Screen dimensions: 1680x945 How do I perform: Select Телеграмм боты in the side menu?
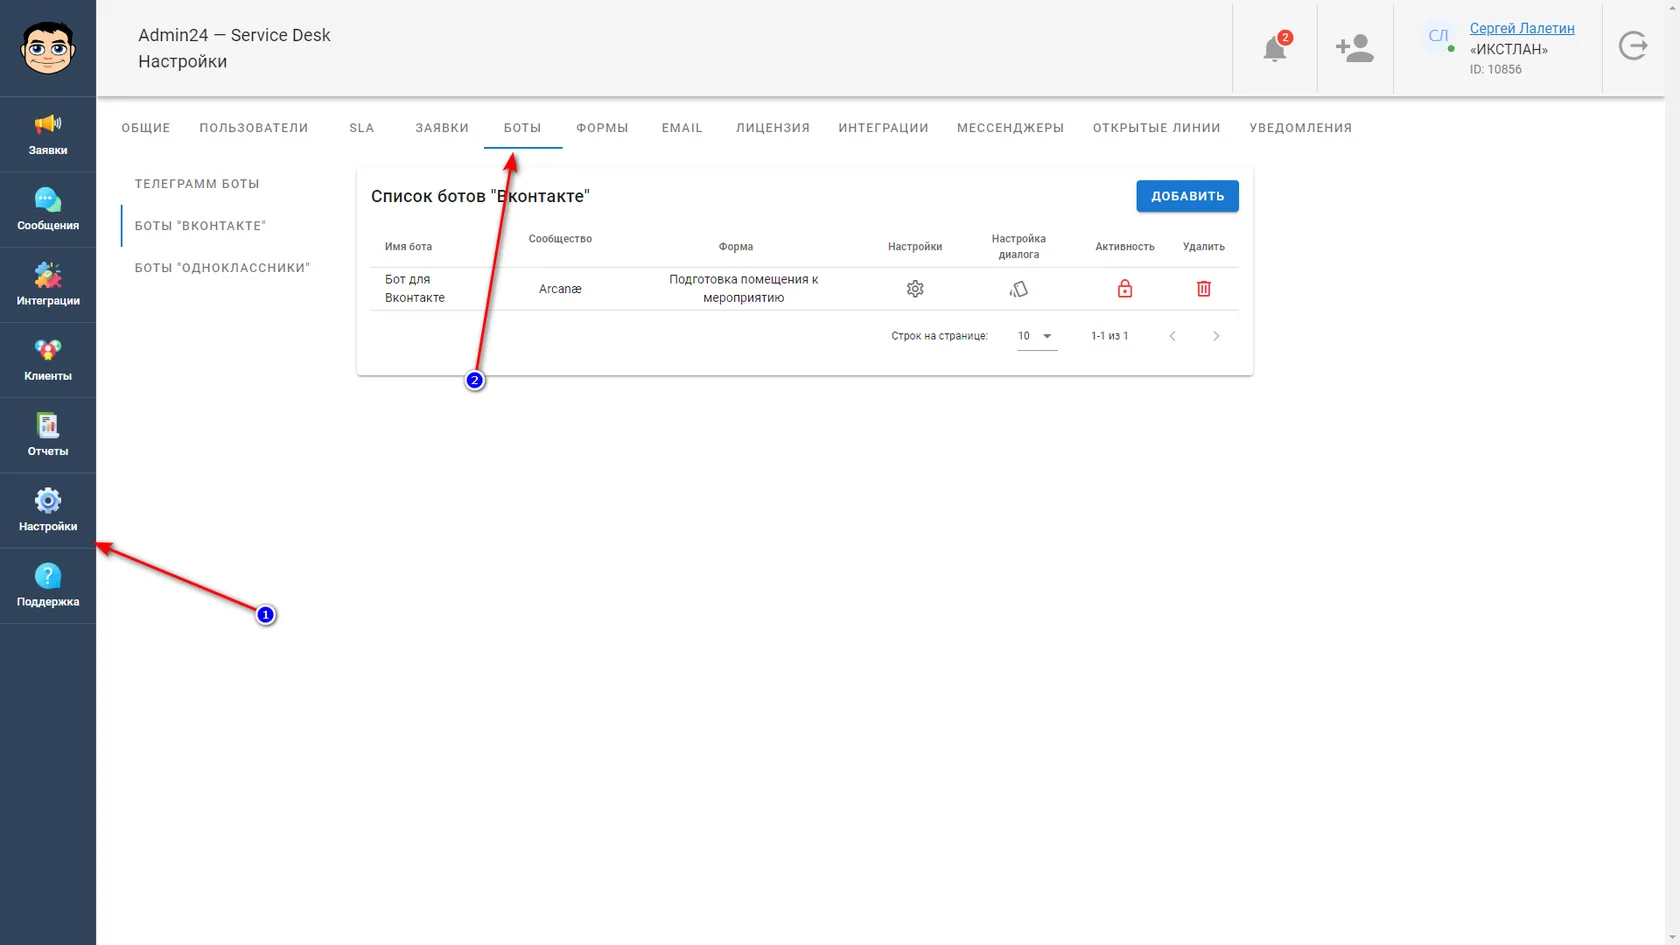197,184
